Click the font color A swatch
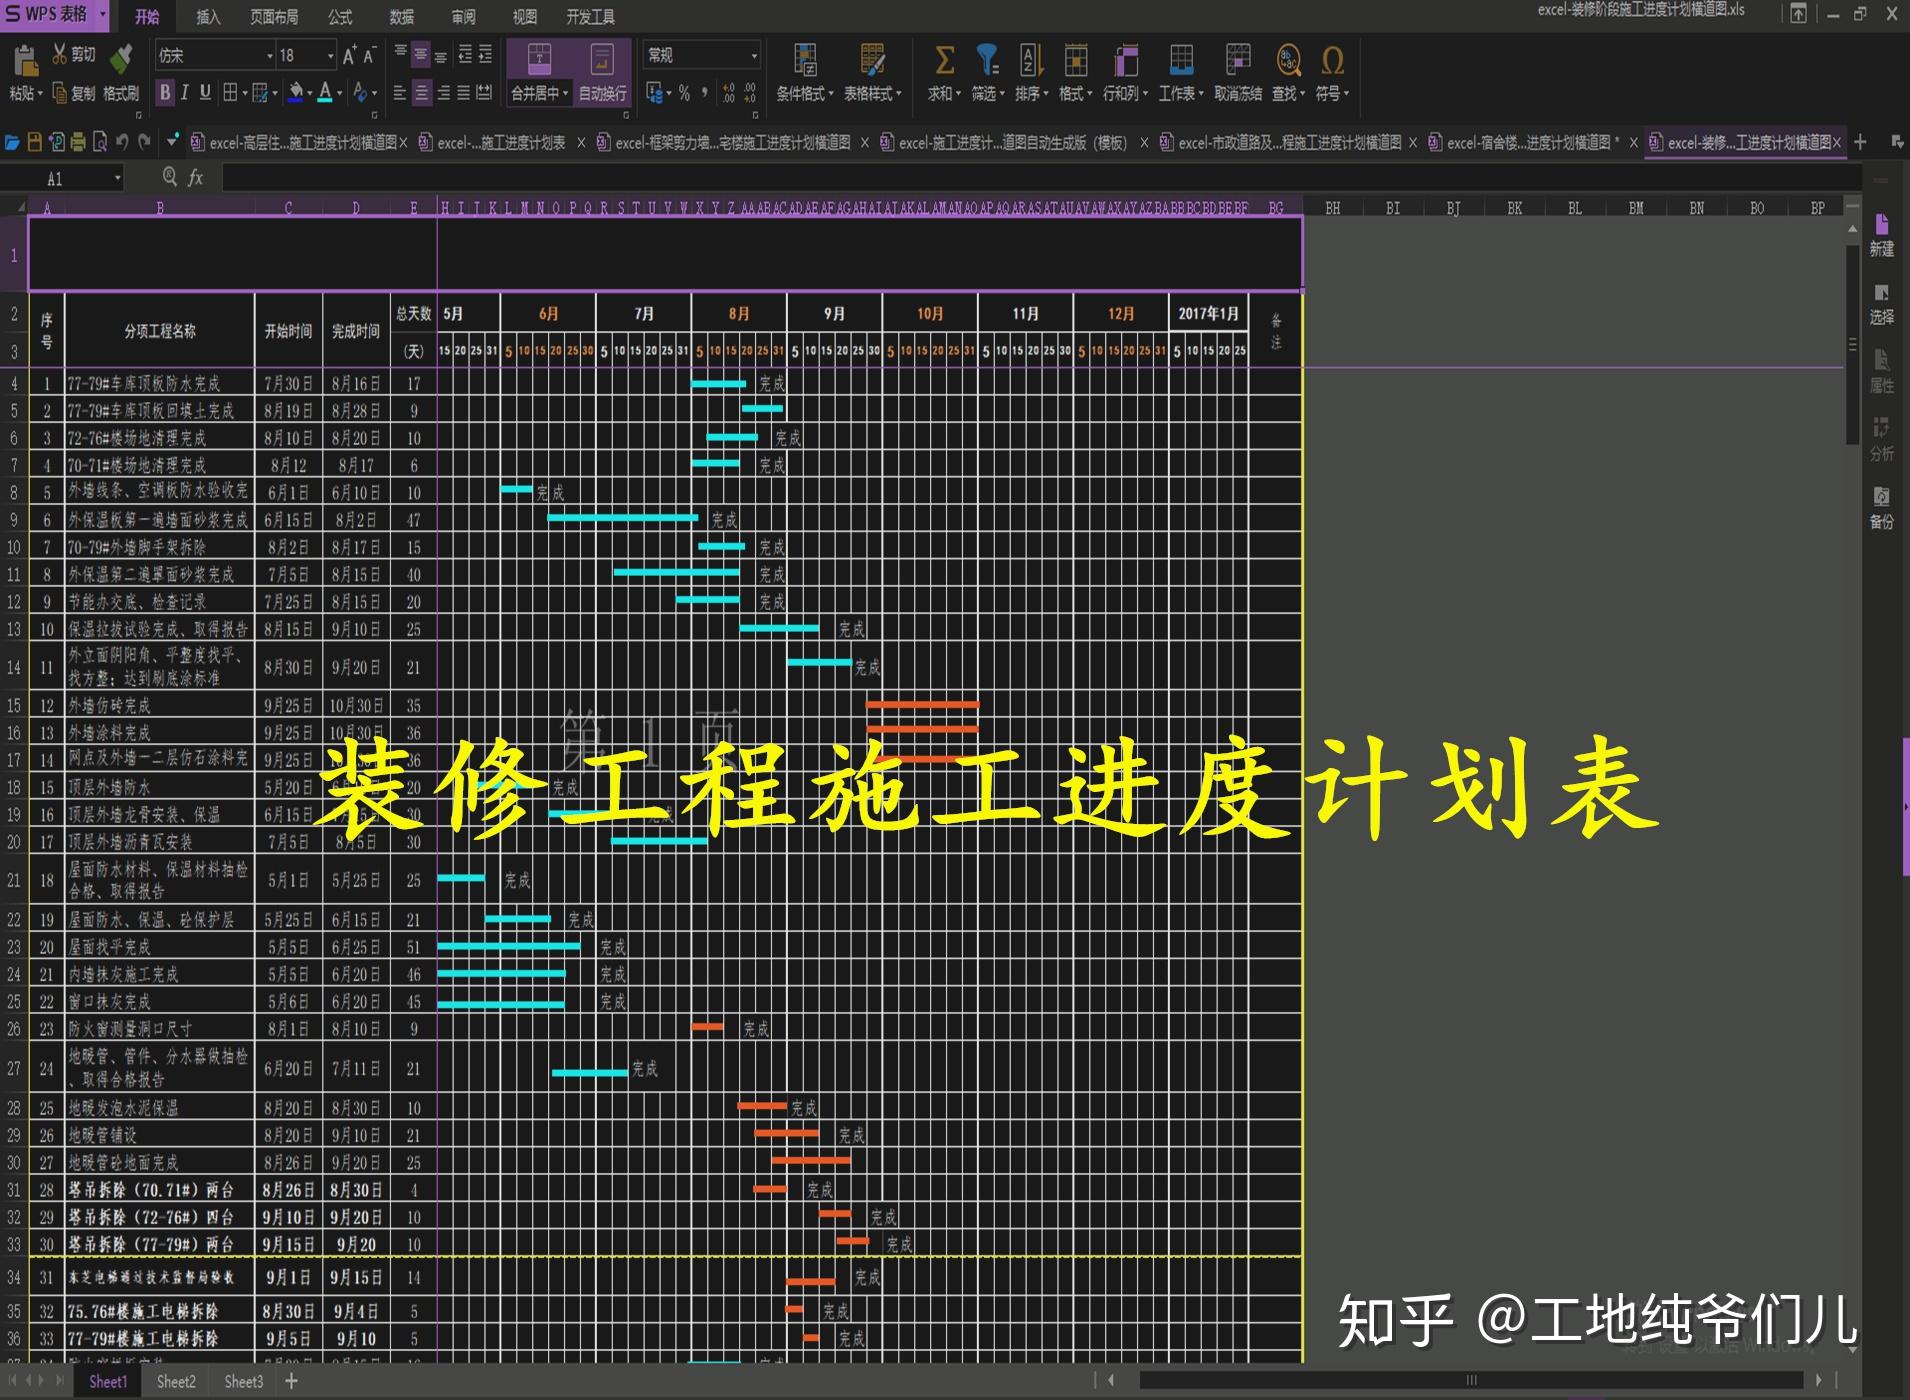The image size is (1910, 1400). click(324, 93)
